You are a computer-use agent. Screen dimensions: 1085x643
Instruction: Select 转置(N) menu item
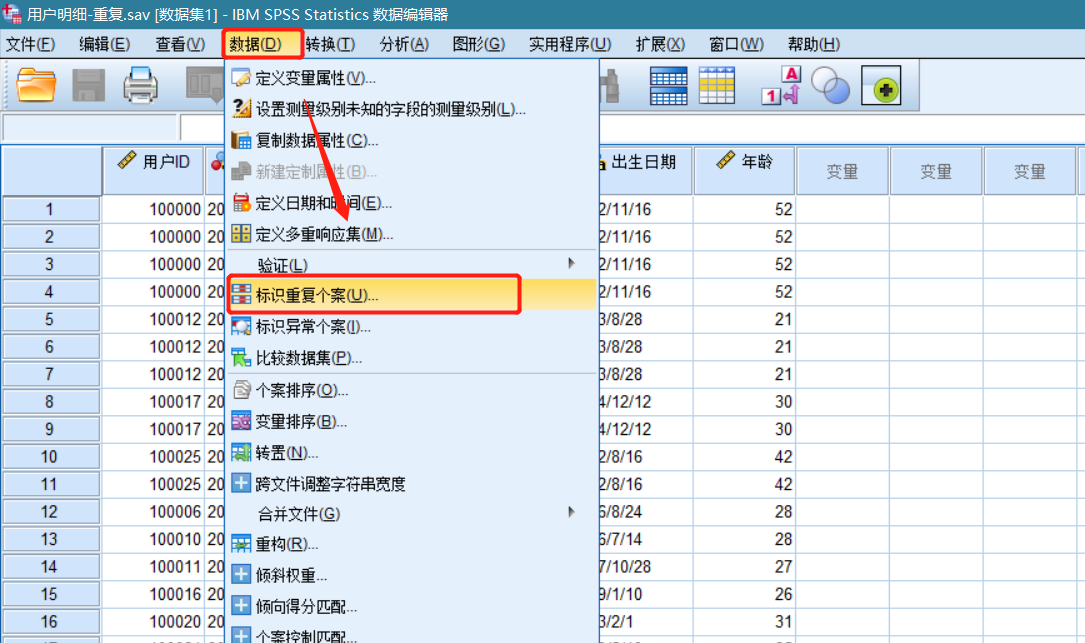click(x=412, y=453)
